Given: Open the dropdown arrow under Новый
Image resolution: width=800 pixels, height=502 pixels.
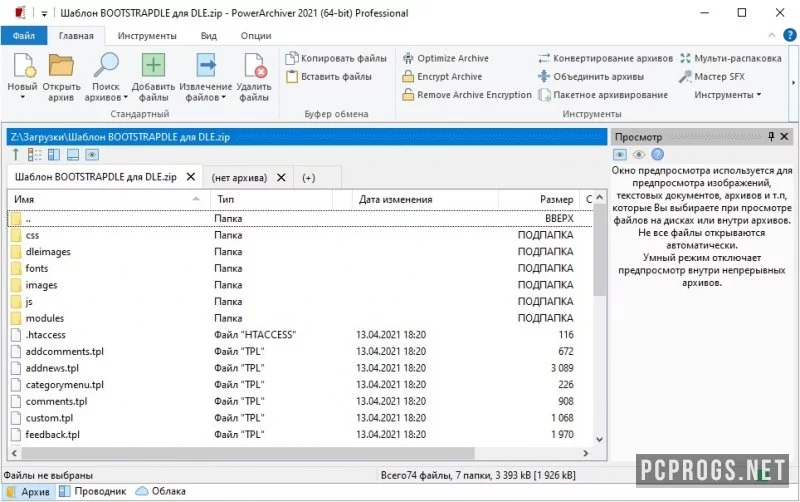Looking at the screenshot, I should pyautogui.click(x=22, y=97).
